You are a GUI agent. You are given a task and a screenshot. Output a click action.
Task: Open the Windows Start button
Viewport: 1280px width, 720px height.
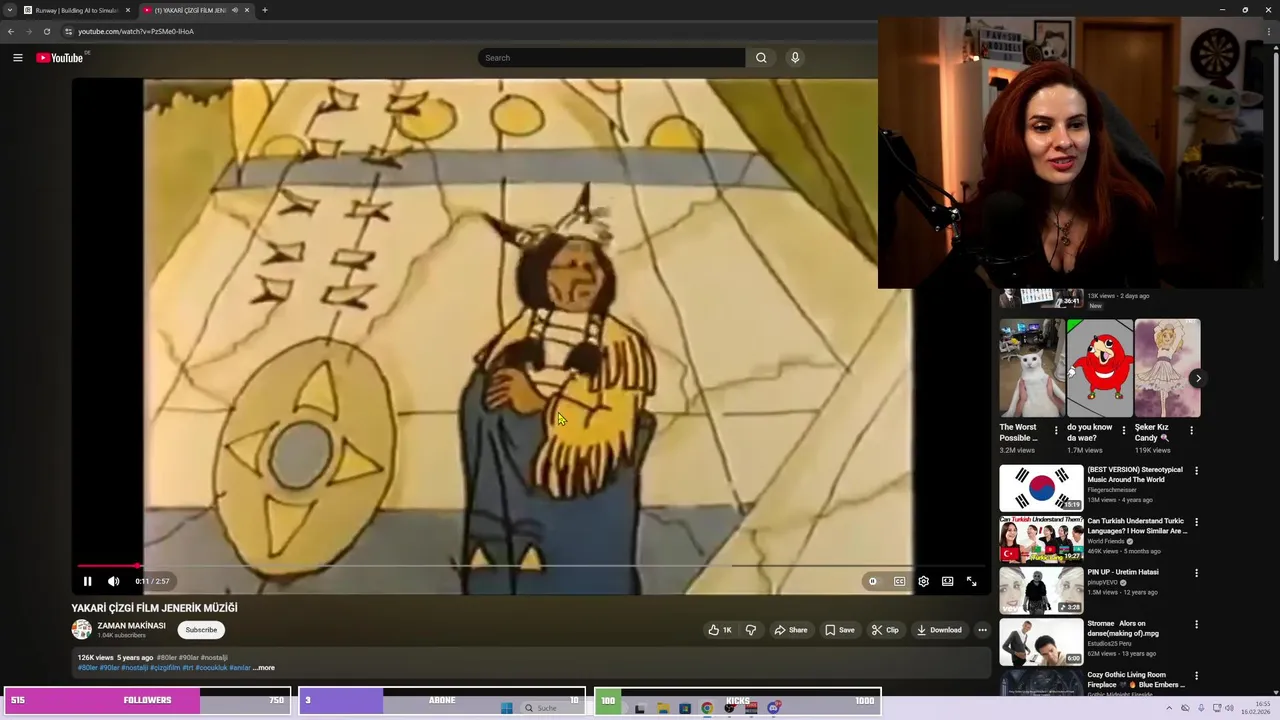(x=506, y=708)
